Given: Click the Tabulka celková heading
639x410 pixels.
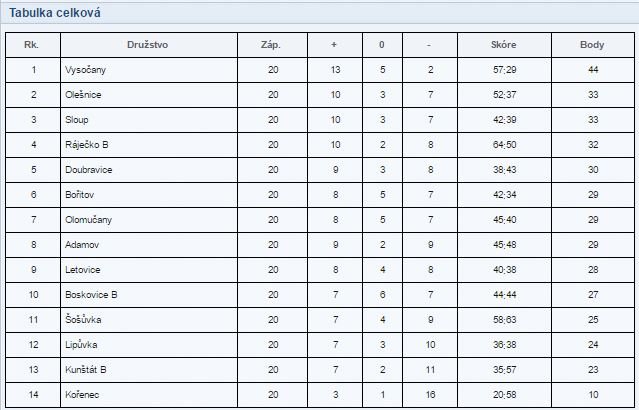Looking at the screenshot, I should pos(55,13).
